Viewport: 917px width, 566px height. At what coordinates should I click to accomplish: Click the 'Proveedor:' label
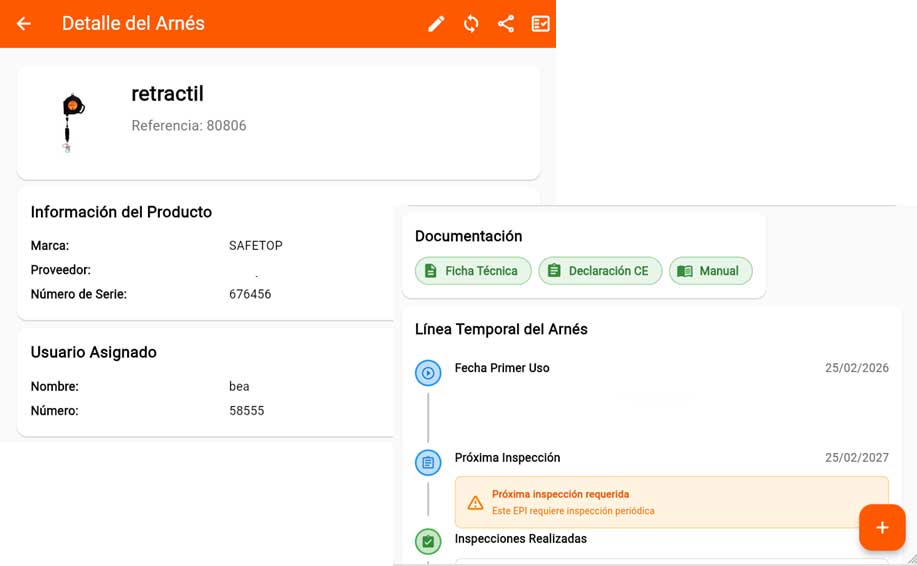[x=60, y=270]
